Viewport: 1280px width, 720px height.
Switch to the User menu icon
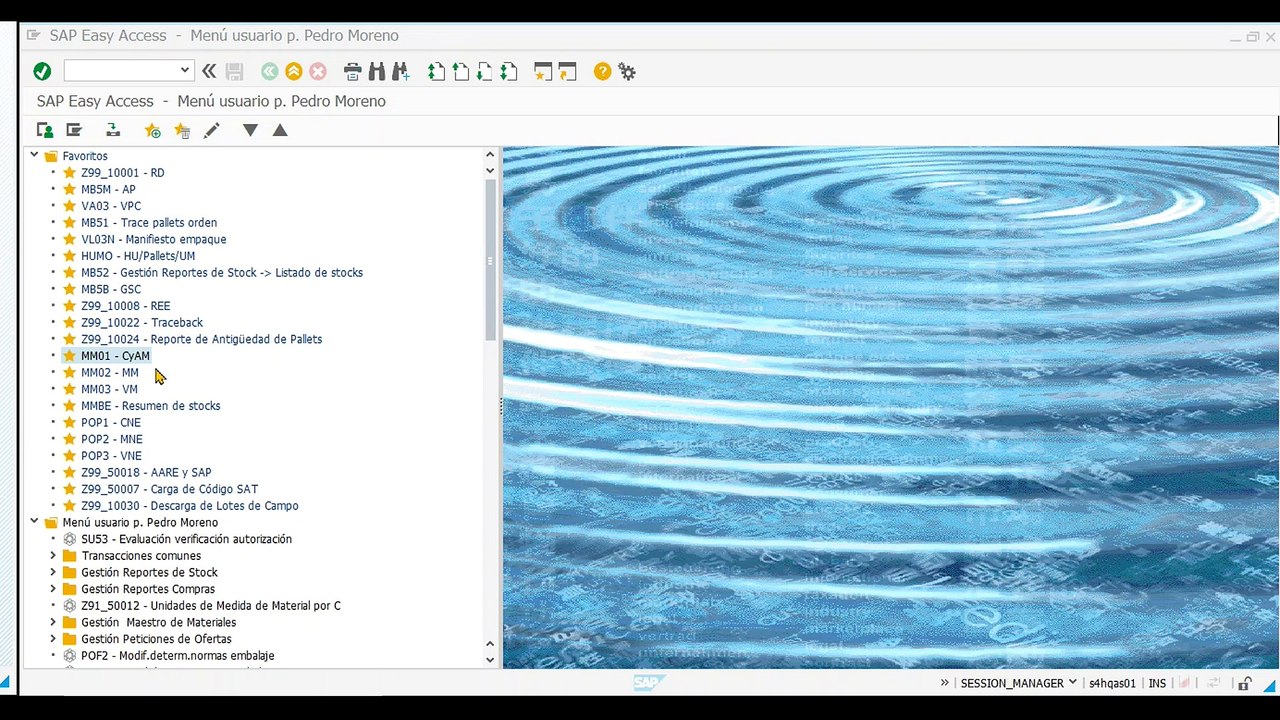tap(45, 130)
